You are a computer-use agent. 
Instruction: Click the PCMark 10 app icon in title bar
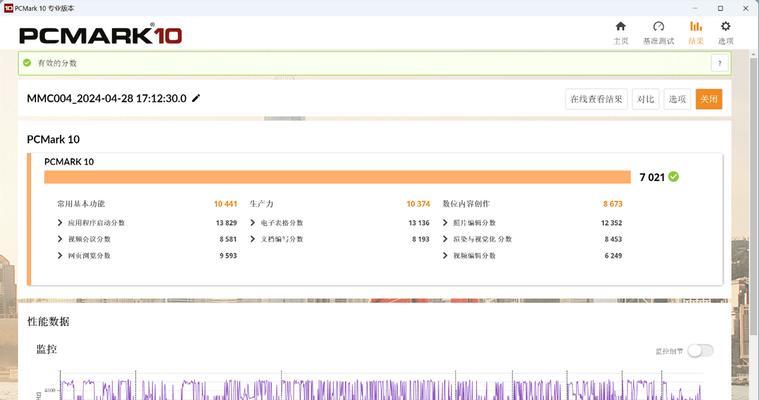pyautogui.click(x=8, y=8)
